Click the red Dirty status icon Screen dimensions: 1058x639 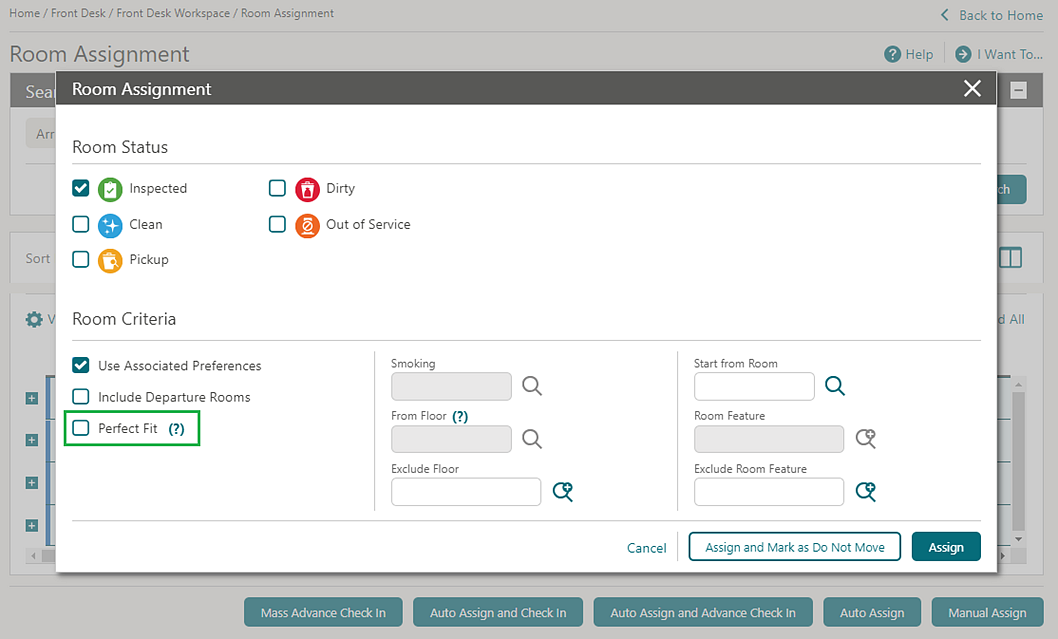(307, 190)
